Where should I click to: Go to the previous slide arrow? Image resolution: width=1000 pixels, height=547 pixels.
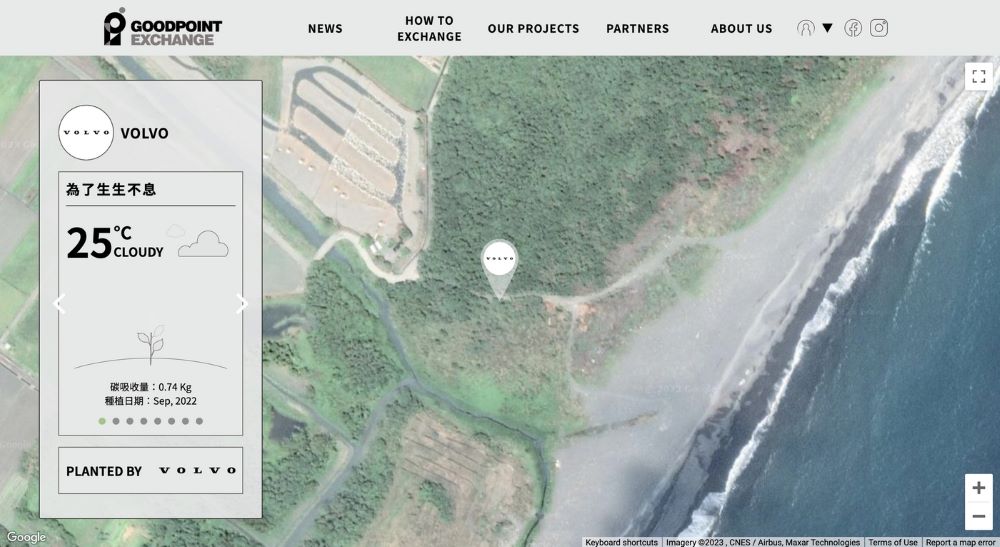pos(59,304)
